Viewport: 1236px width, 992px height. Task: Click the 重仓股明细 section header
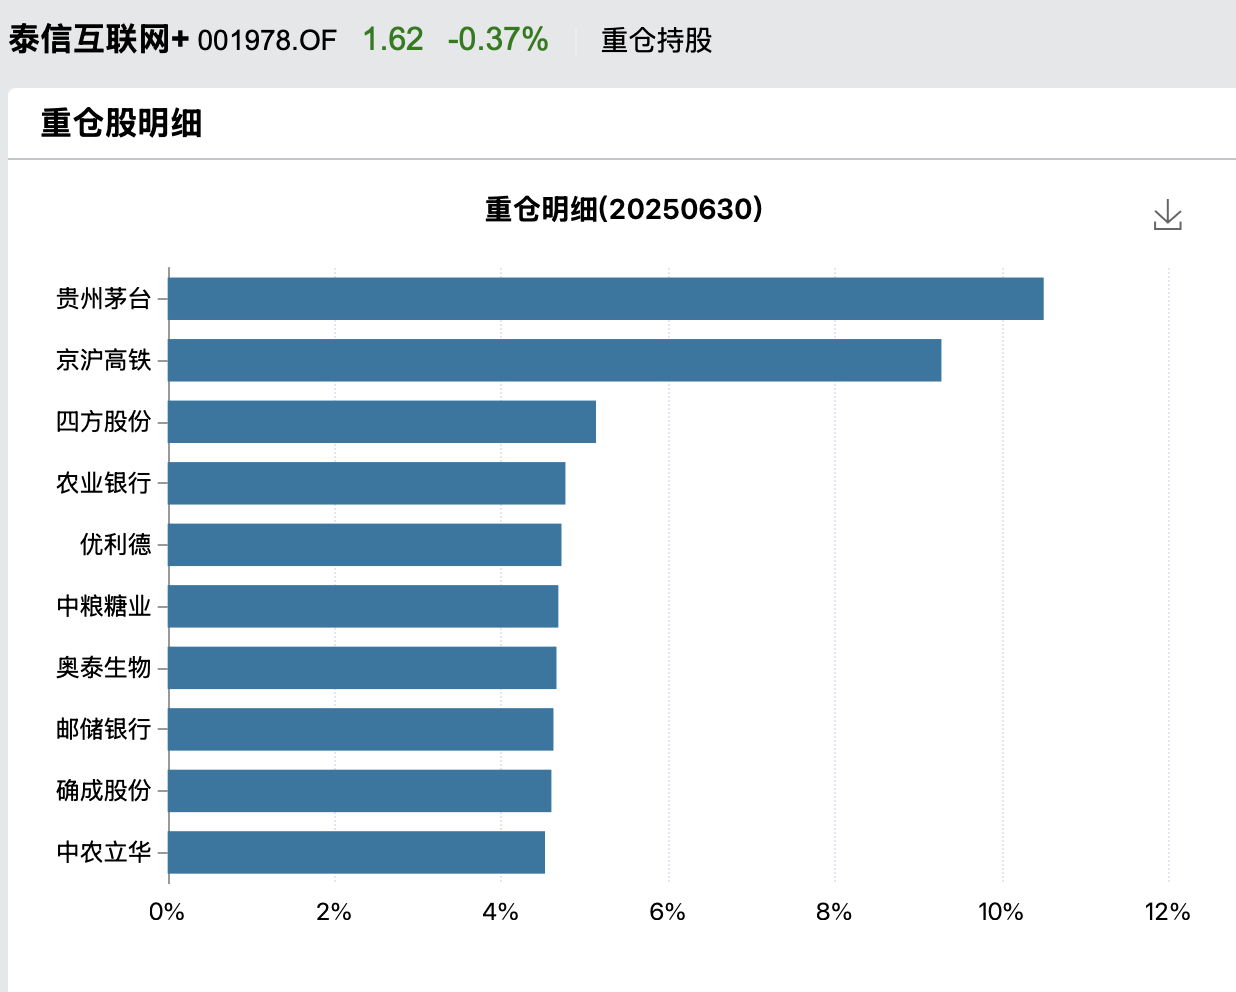coord(121,123)
